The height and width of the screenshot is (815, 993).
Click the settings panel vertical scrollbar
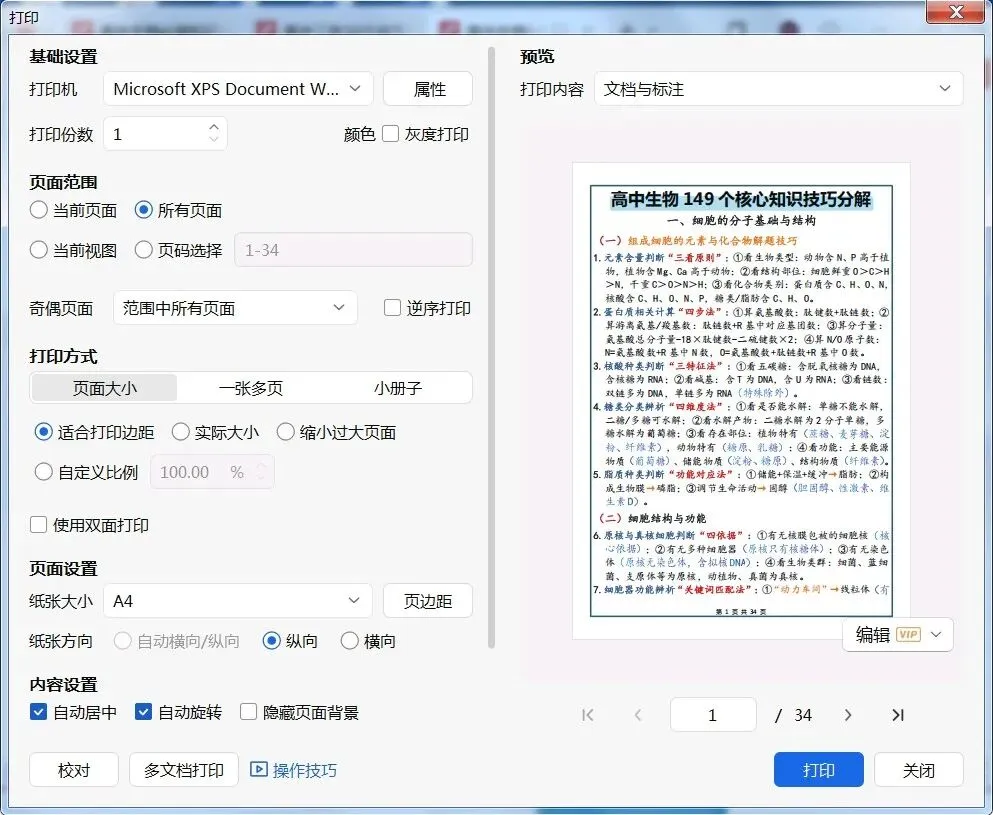click(491, 348)
